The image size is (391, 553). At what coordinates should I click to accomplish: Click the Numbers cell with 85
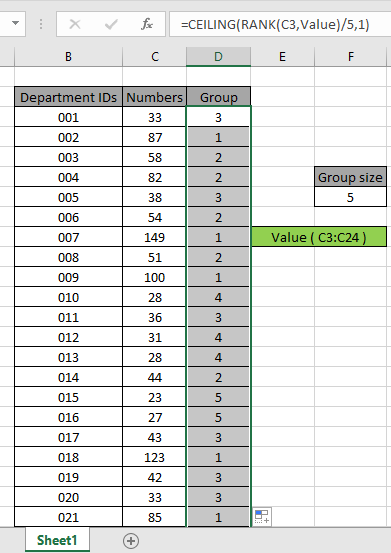tap(154, 517)
